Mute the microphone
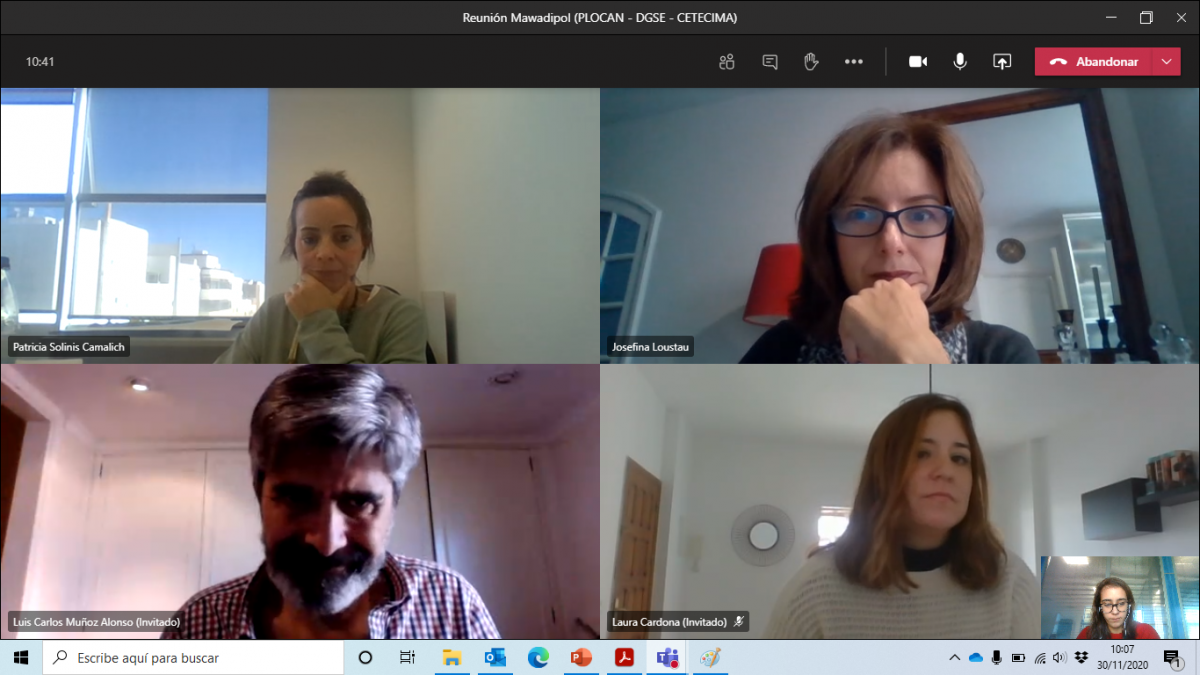The height and width of the screenshot is (675, 1200). click(960, 62)
